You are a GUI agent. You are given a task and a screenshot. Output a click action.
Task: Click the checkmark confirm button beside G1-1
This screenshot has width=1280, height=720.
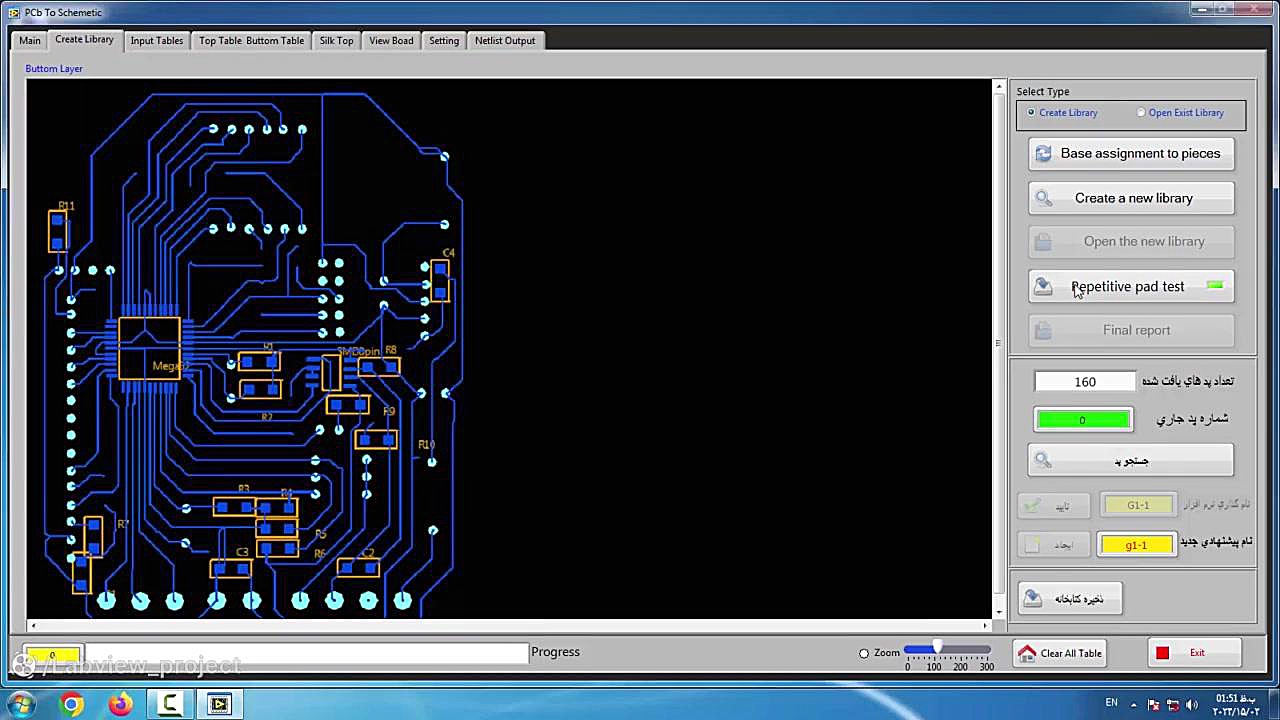(x=1053, y=506)
